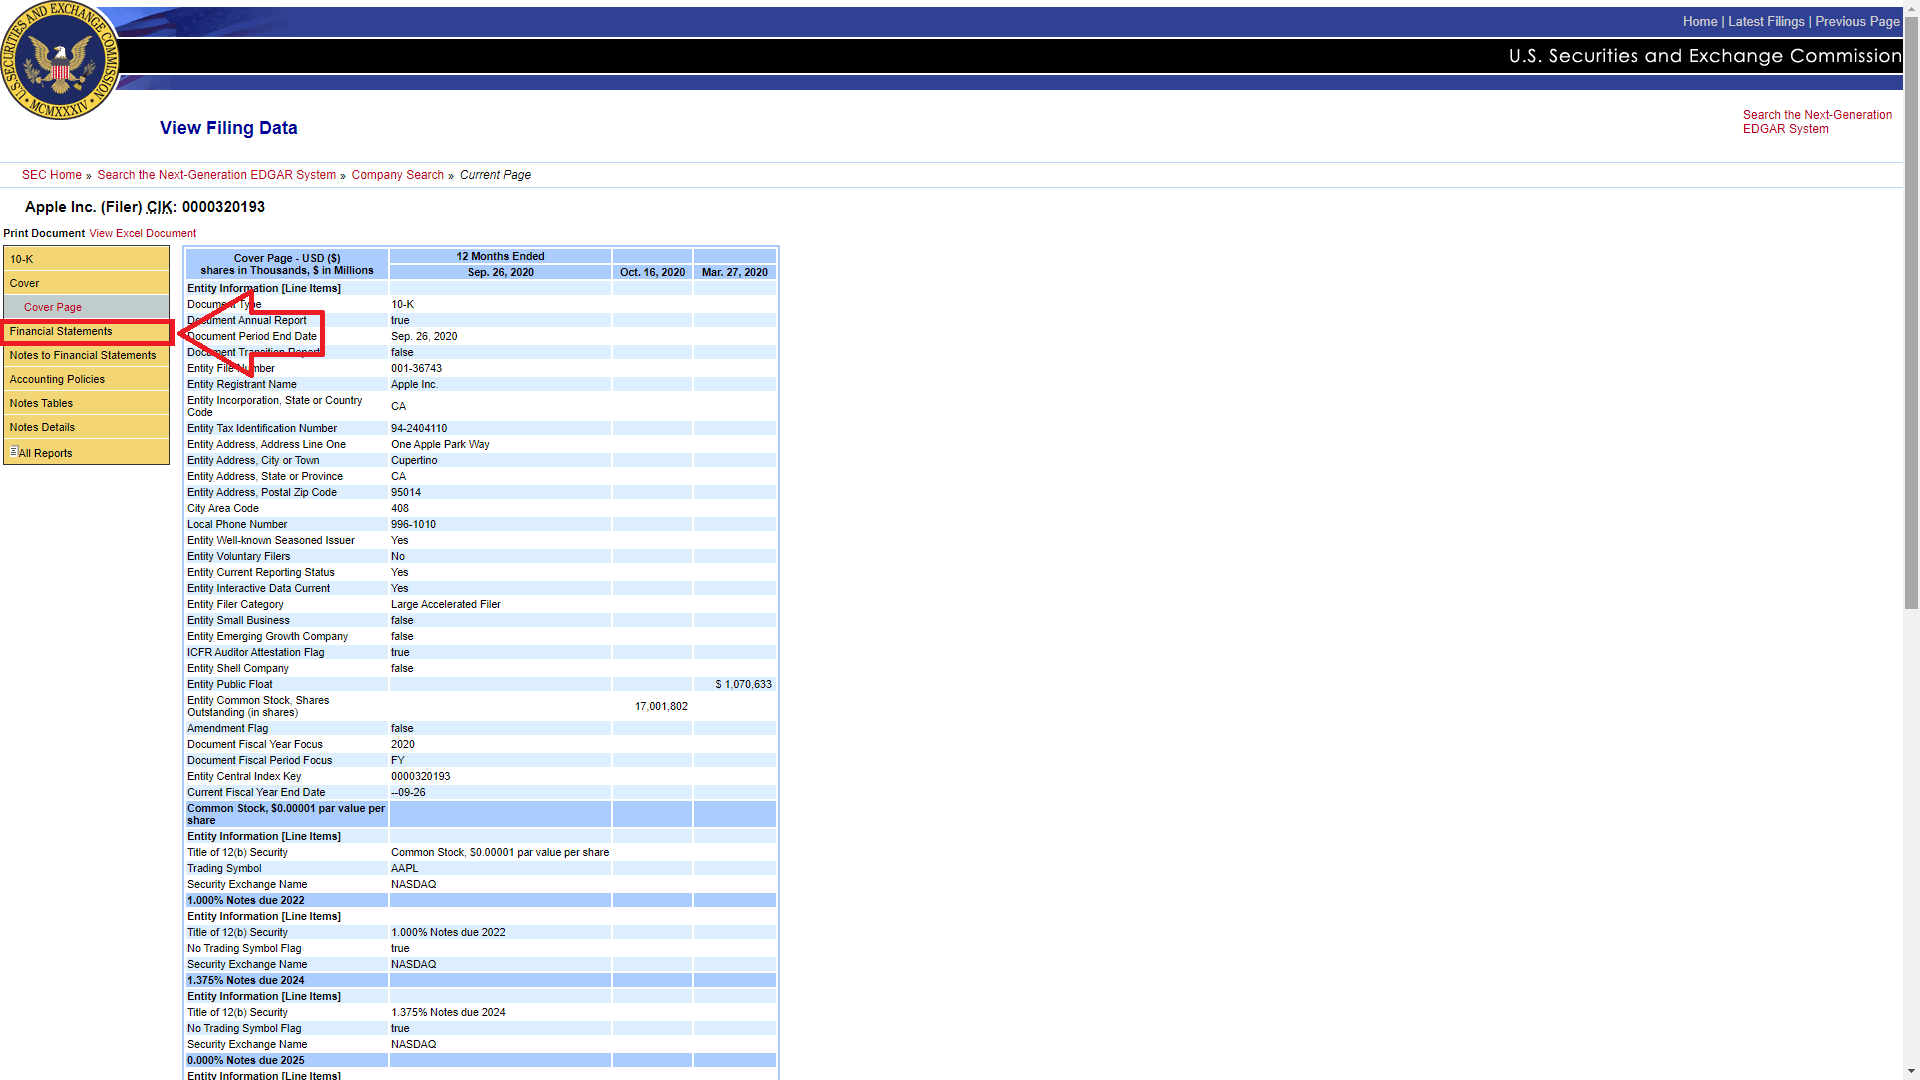
Task: Click Apple Inc. (Filer) CIK heading
Action: click(145, 207)
